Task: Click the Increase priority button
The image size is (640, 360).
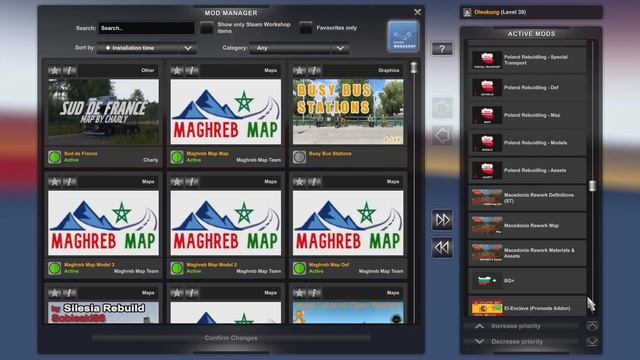Action: 521,326
